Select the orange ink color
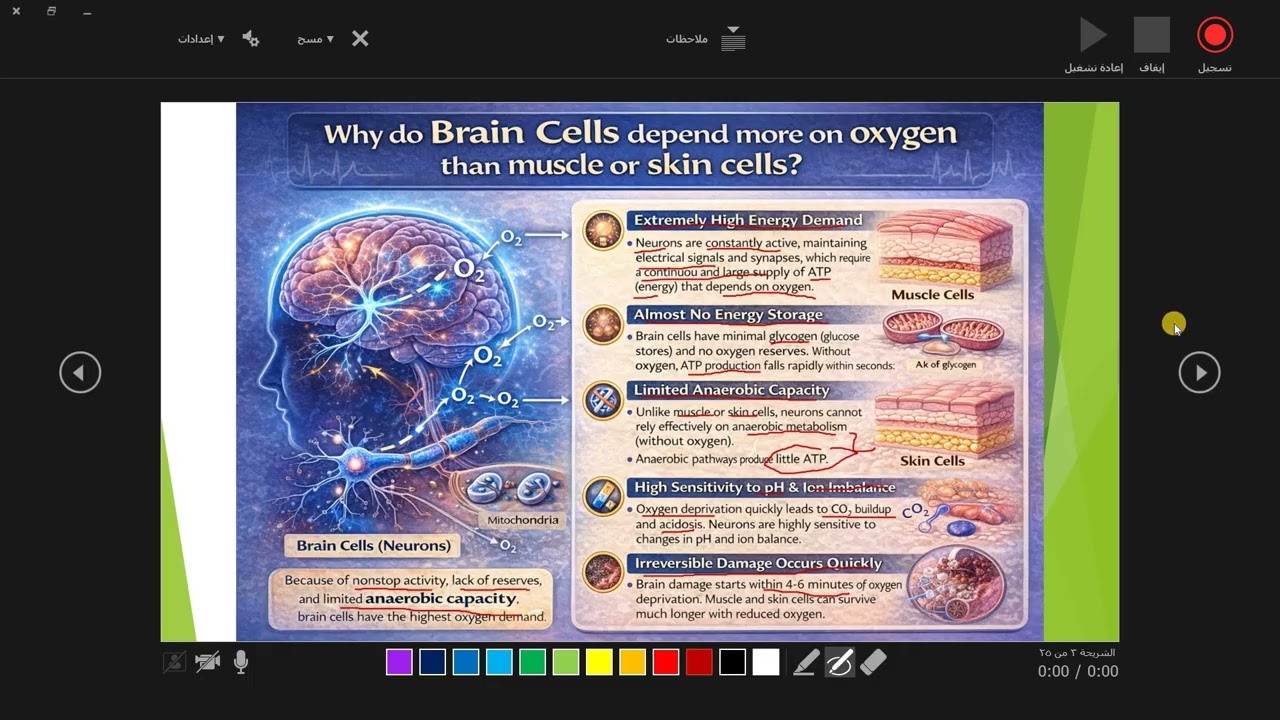Image resolution: width=1280 pixels, height=720 pixels. (x=632, y=662)
